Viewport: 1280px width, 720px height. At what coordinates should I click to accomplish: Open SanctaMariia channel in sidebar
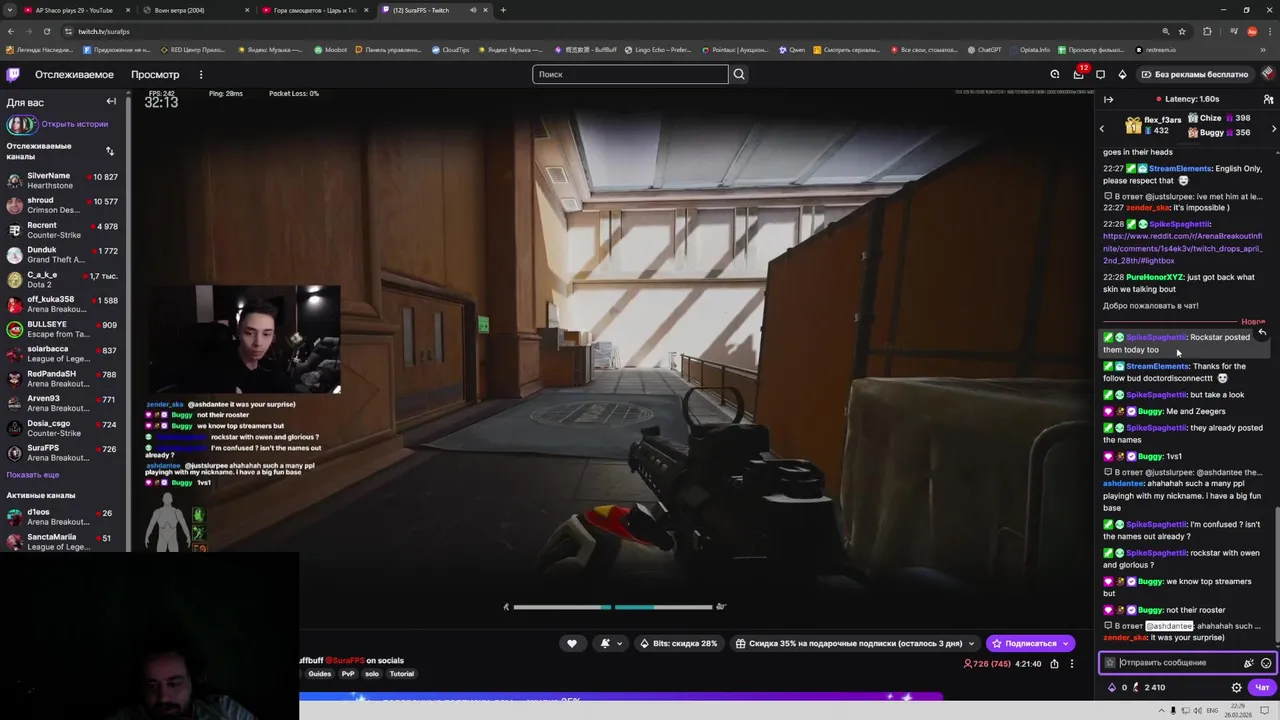coord(63,542)
